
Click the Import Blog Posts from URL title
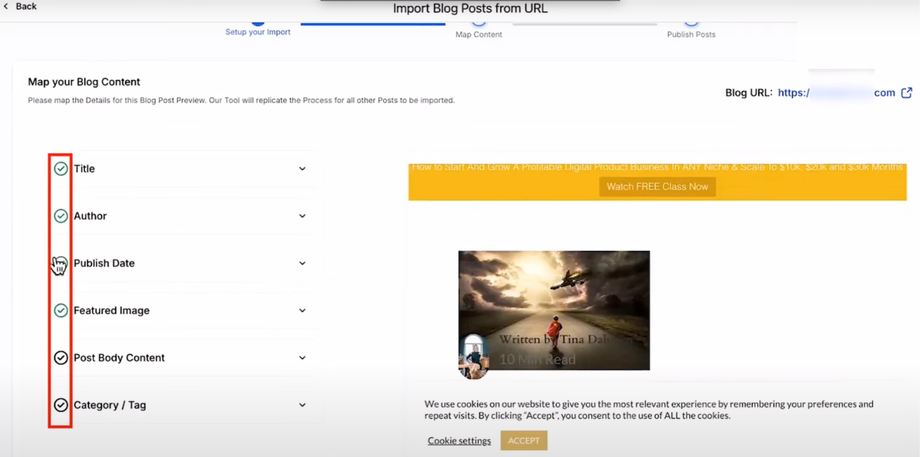pos(470,9)
